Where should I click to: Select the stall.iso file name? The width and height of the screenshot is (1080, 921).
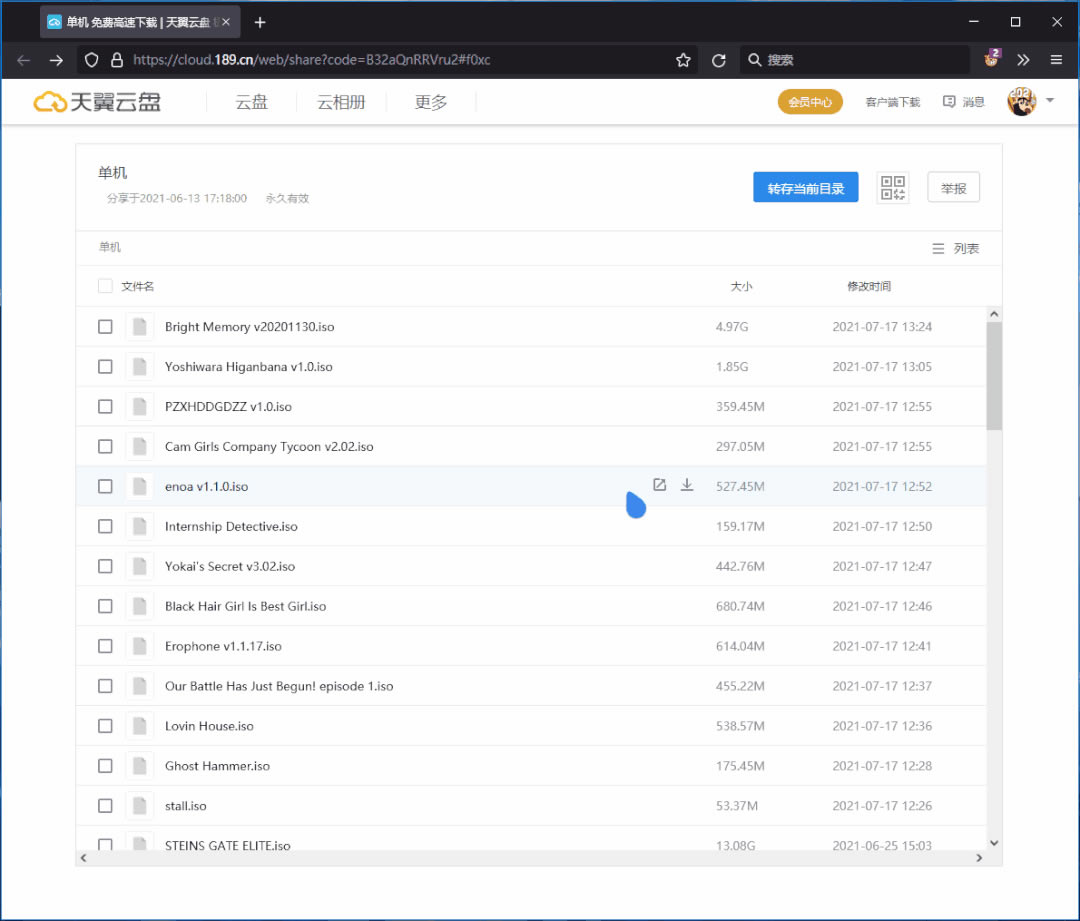click(185, 806)
